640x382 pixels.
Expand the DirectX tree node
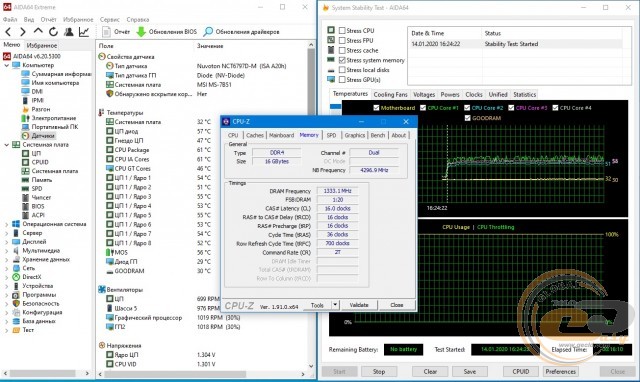(7, 277)
